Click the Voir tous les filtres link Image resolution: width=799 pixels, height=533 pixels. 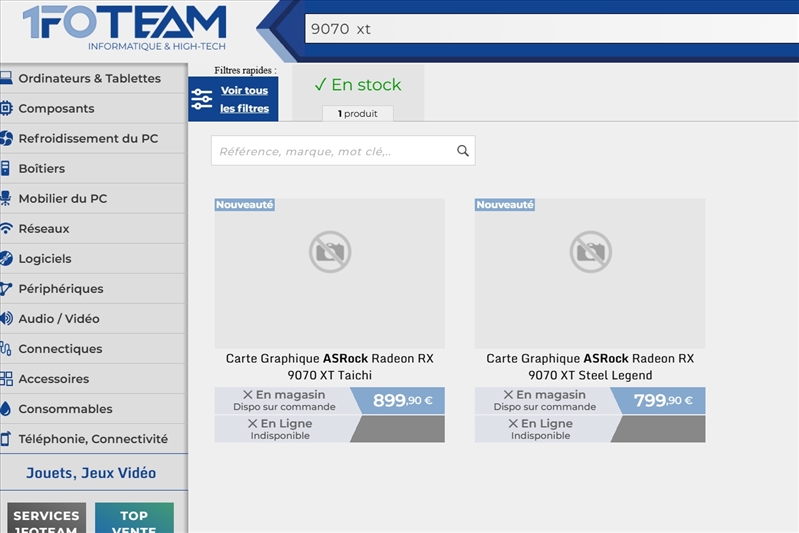[x=245, y=99]
